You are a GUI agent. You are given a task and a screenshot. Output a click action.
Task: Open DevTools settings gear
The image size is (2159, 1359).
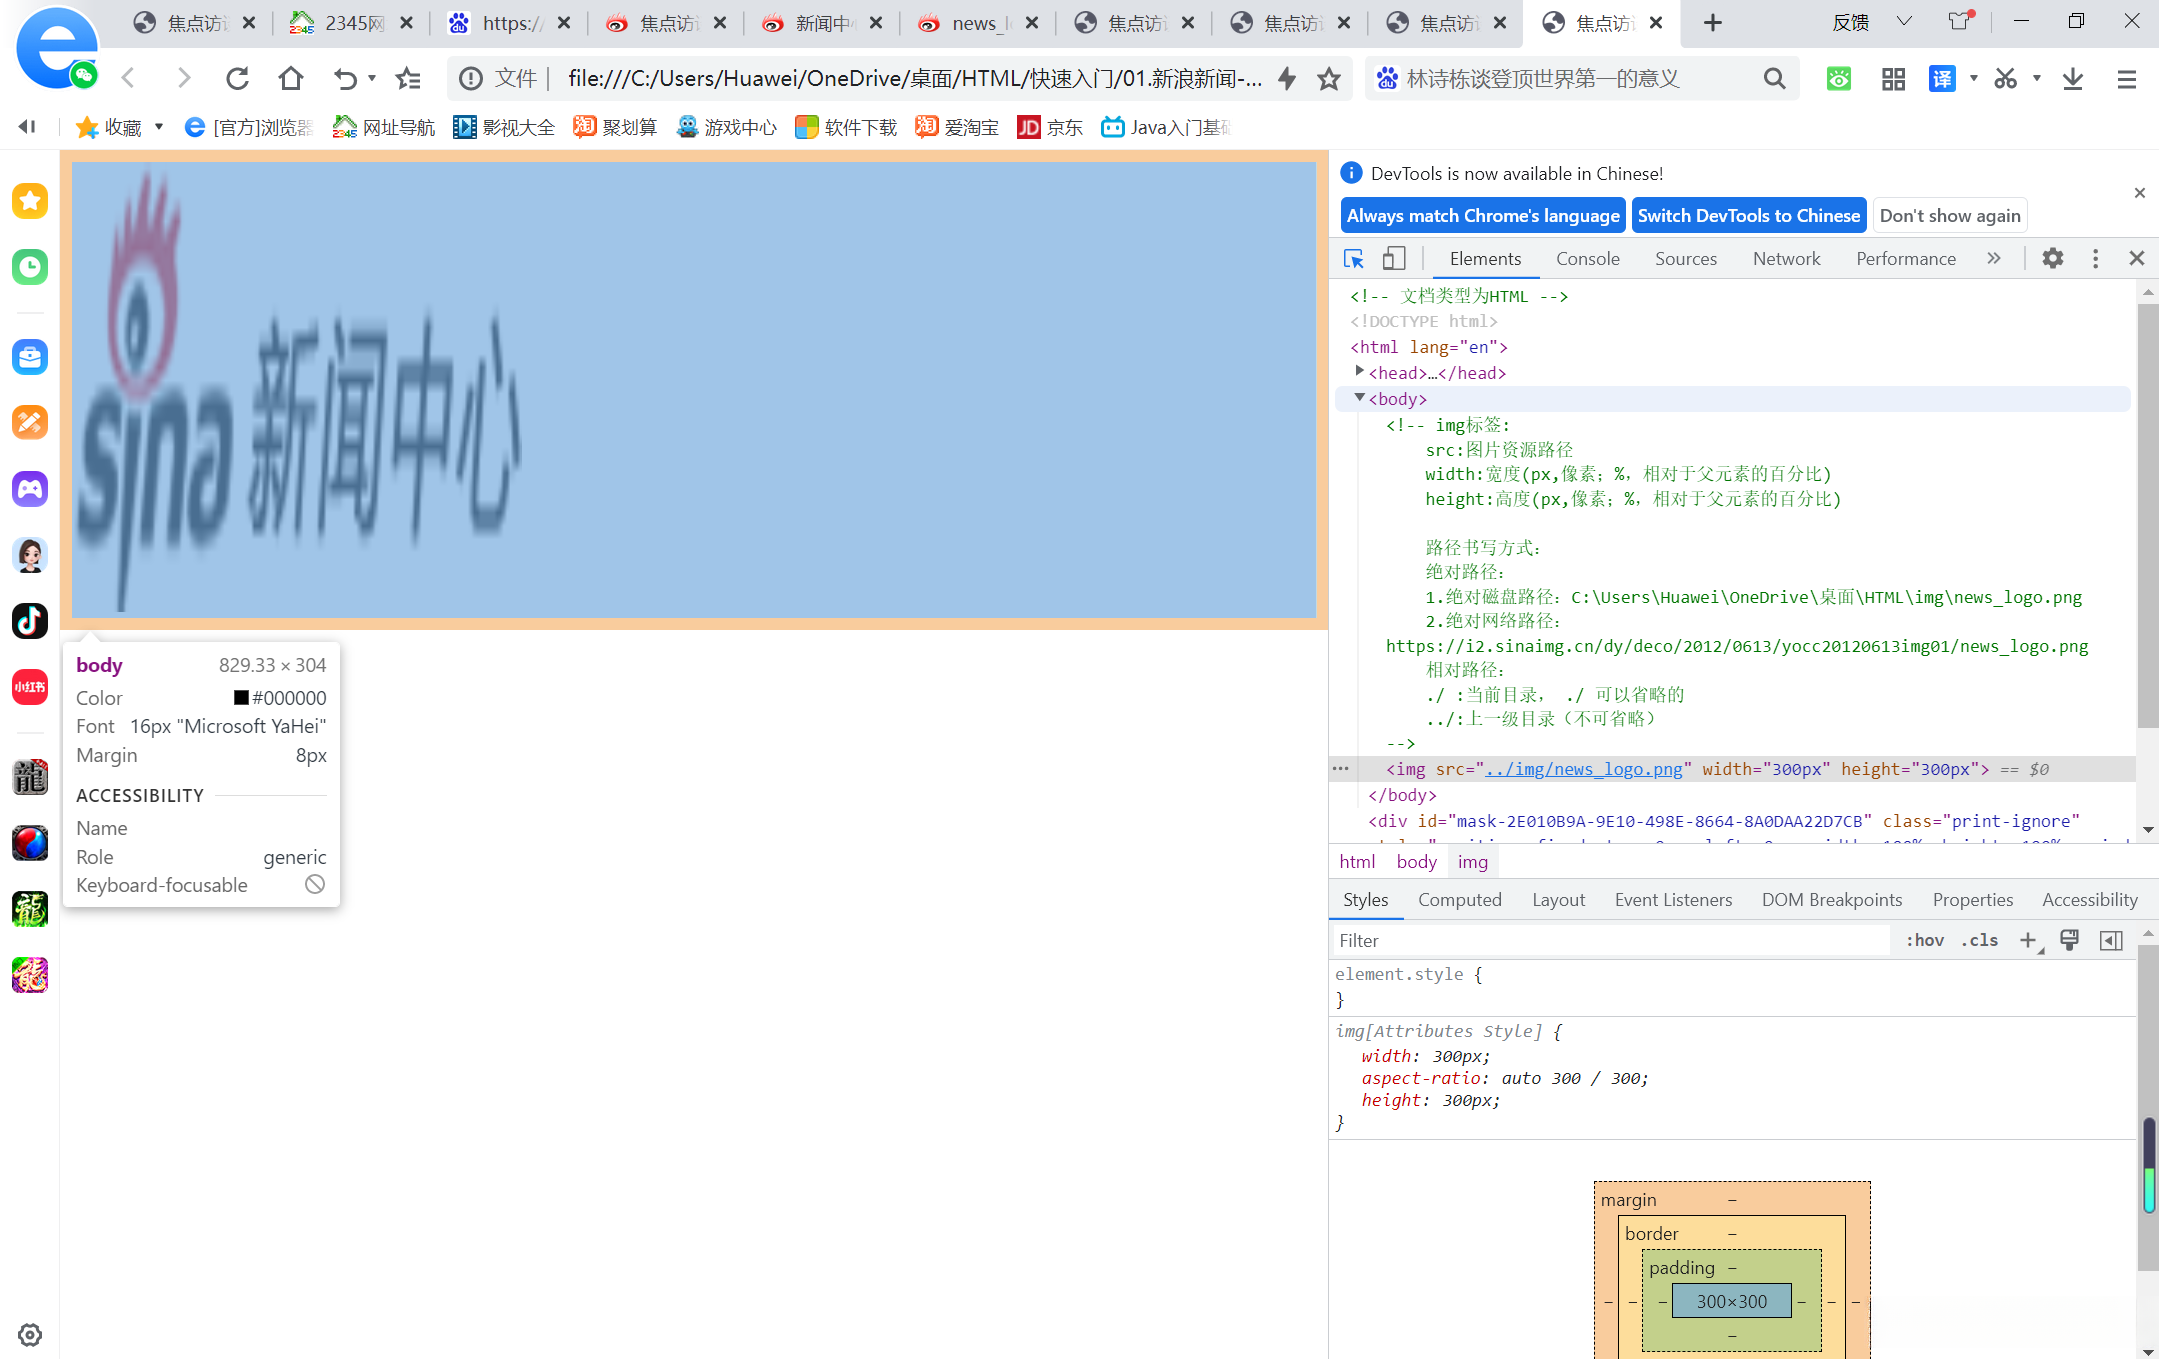tap(2052, 259)
